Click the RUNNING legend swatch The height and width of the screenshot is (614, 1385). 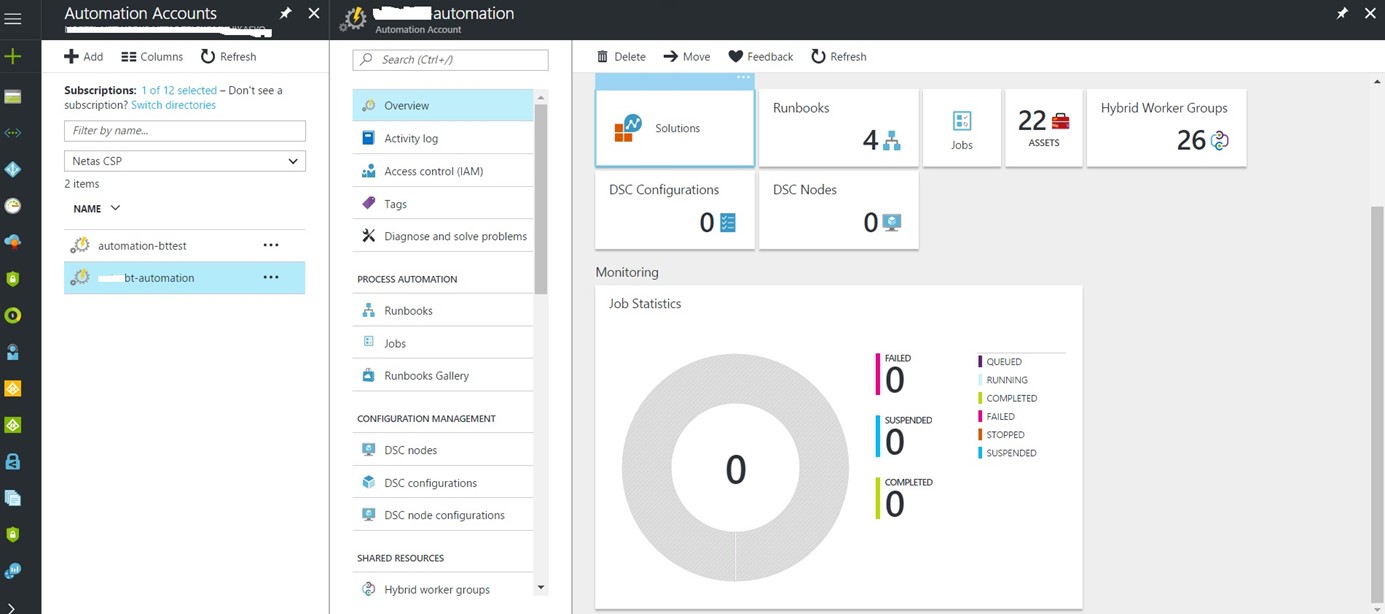980,380
